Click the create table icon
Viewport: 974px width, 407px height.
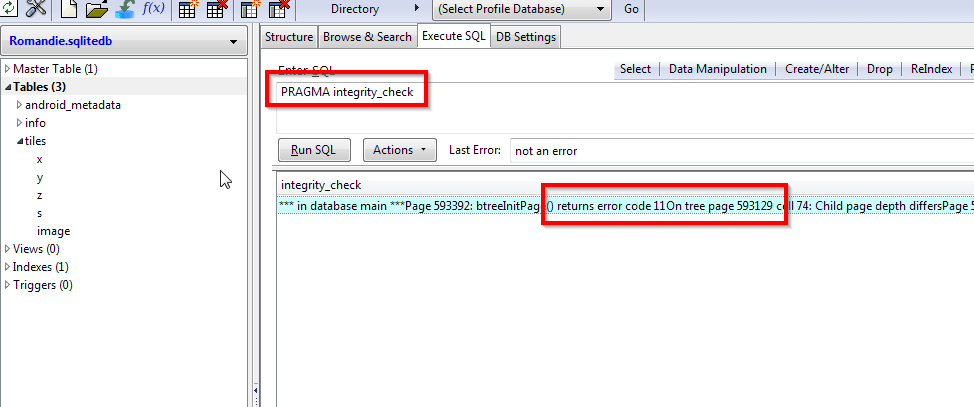coord(187,9)
